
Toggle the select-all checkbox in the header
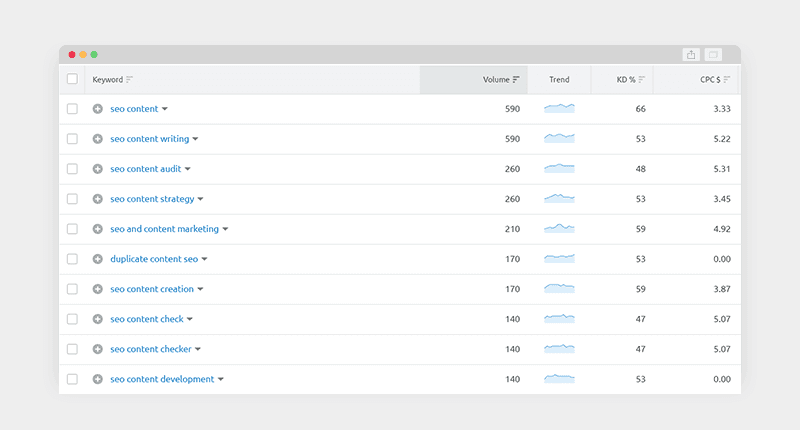(x=72, y=79)
